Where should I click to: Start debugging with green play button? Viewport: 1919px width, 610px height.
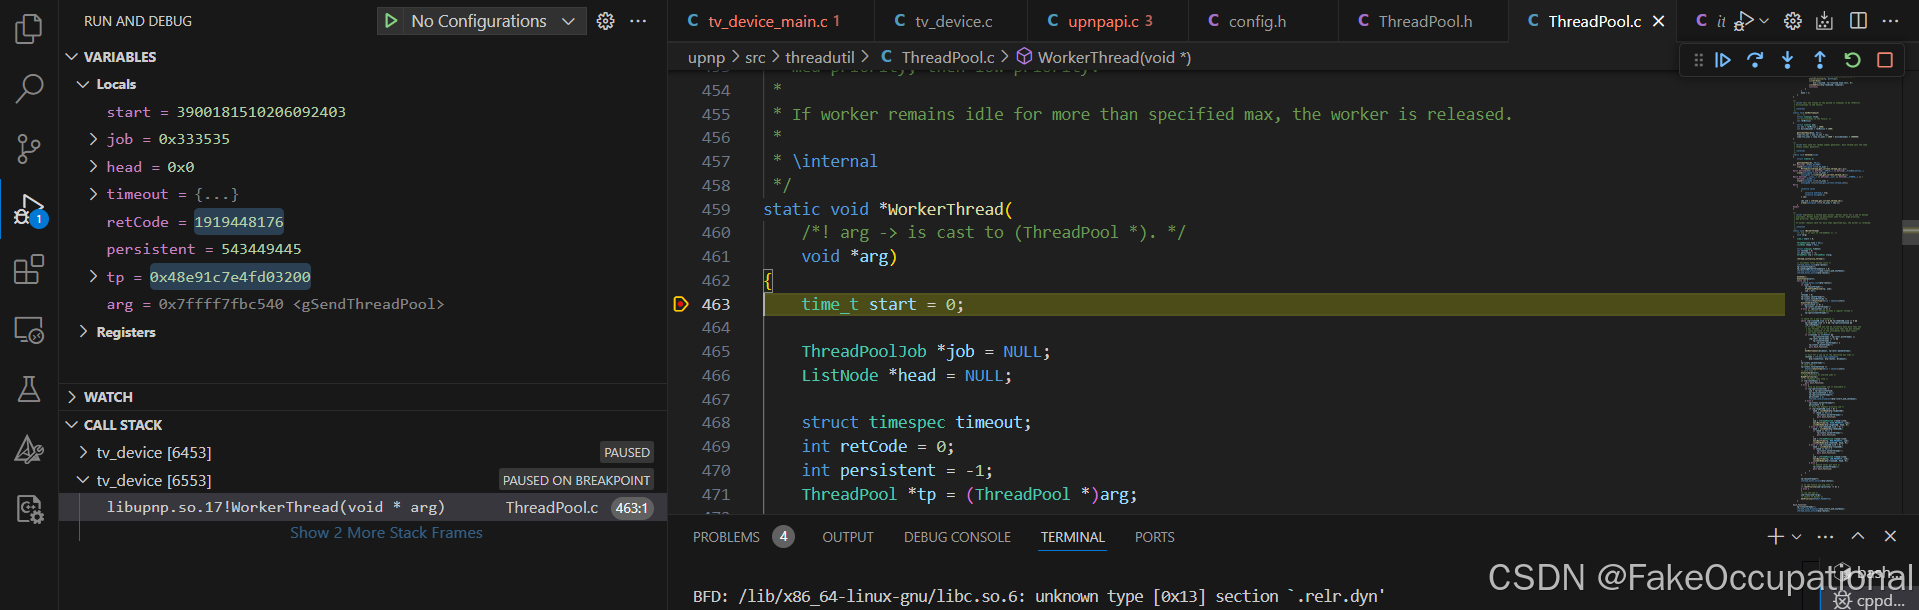(391, 21)
